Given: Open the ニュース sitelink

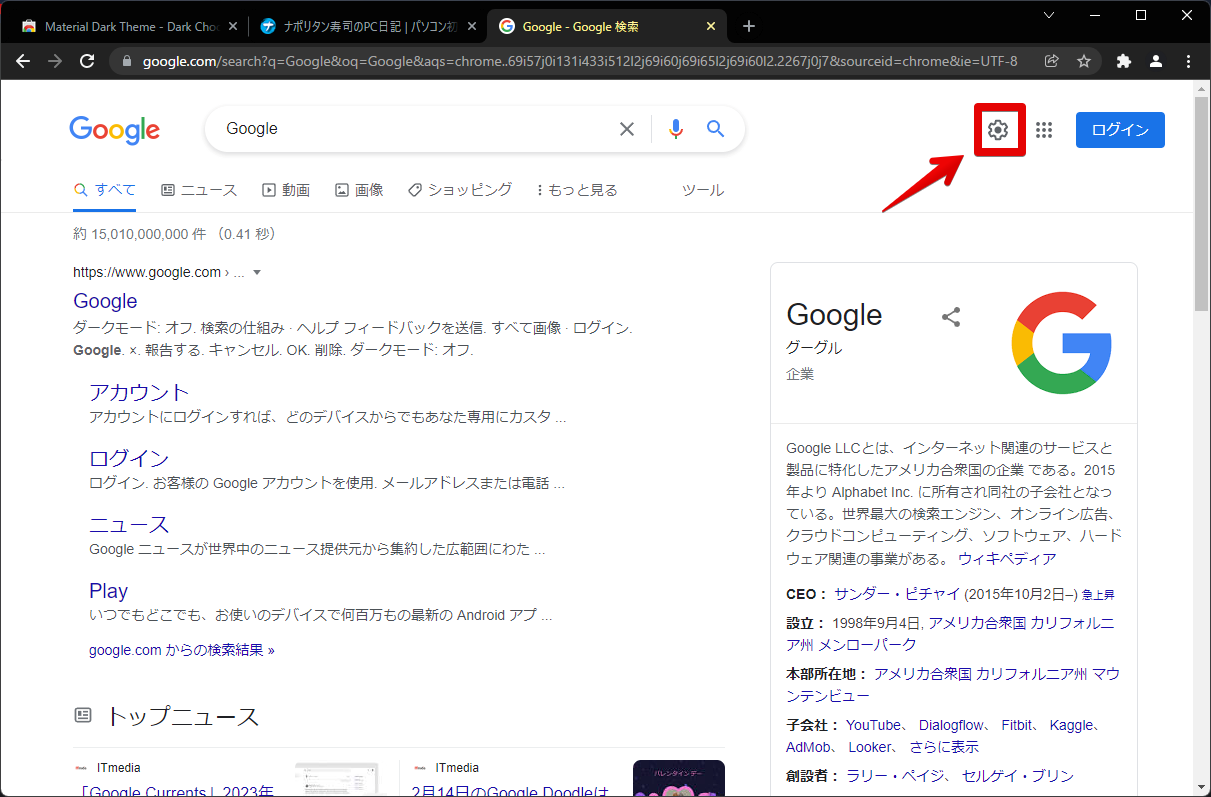Looking at the screenshot, I should tap(129, 525).
